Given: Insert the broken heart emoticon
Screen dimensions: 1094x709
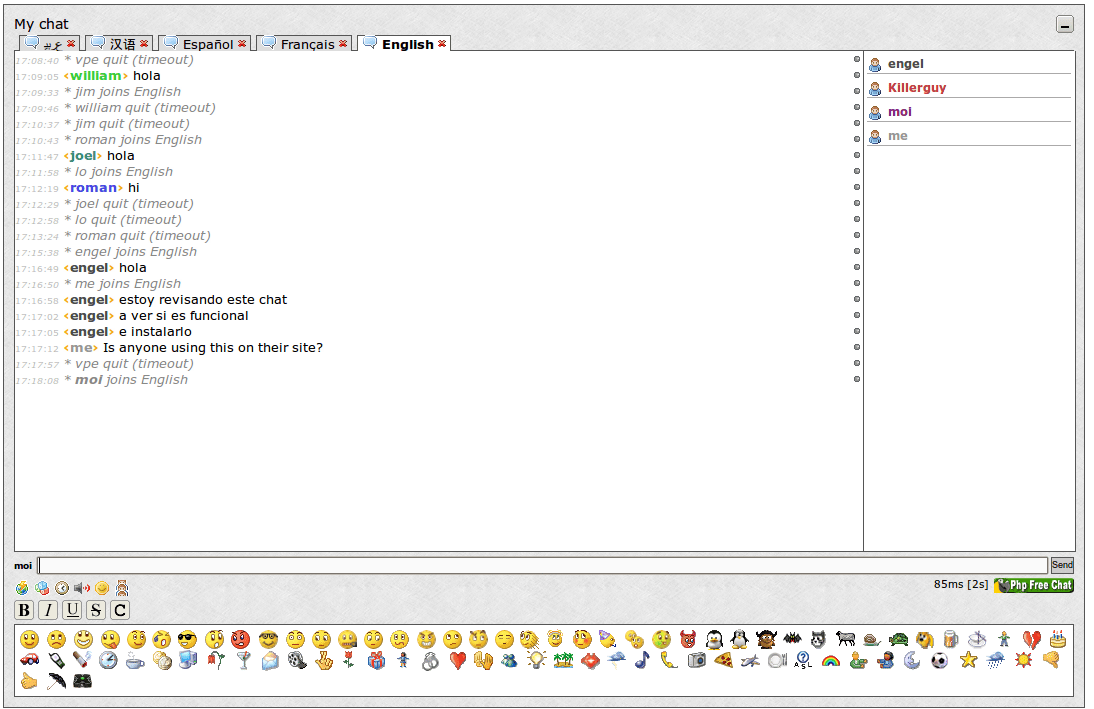Looking at the screenshot, I should (x=1032, y=639).
